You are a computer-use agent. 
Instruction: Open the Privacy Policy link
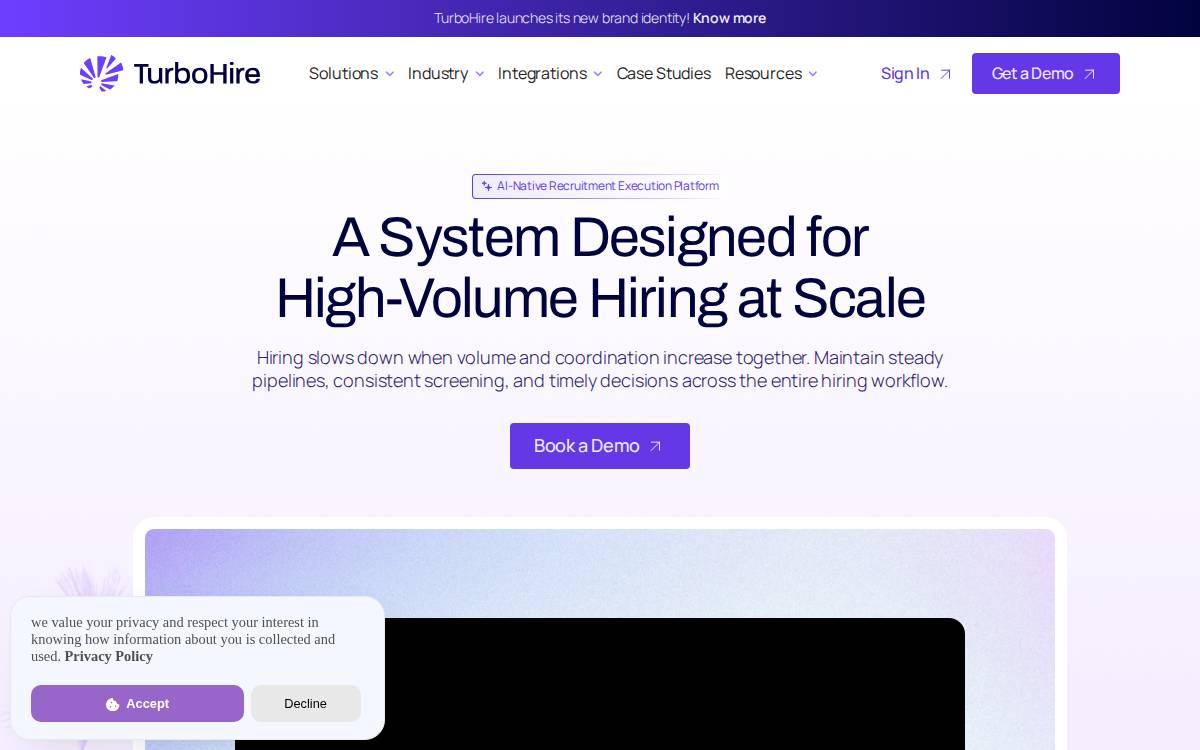109,657
